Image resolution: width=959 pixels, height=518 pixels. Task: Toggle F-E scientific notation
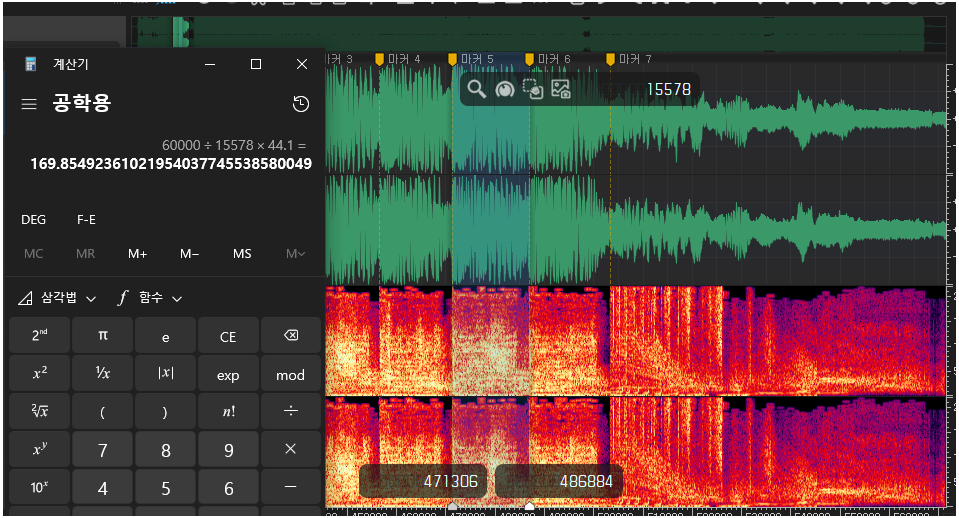pyautogui.click(x=86, y=220)
